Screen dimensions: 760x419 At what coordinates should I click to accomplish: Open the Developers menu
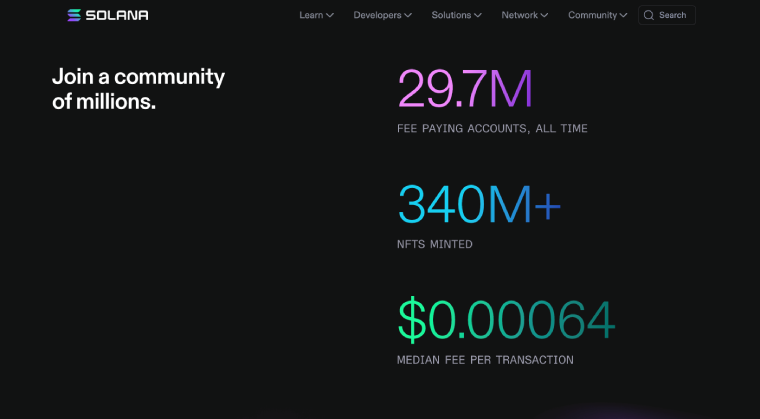382,15
